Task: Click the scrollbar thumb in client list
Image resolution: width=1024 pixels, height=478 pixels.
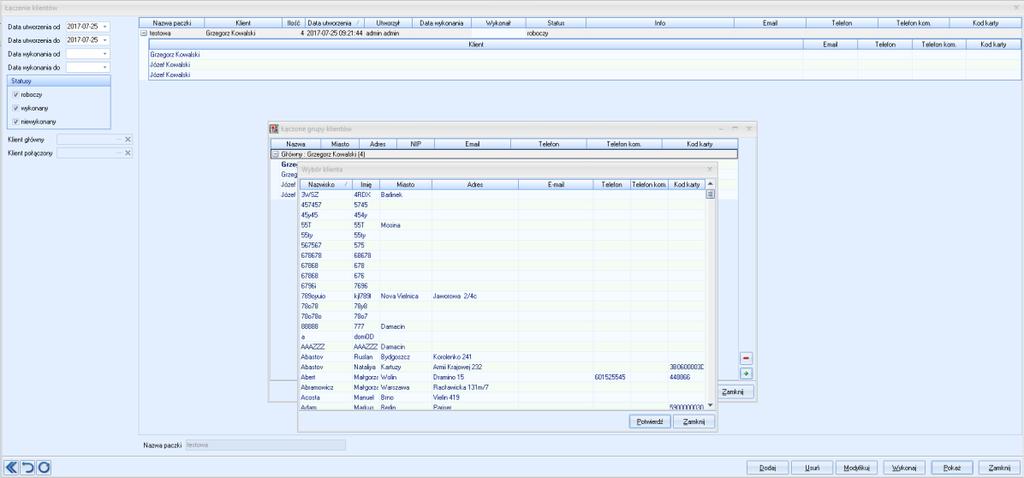Action: (710, 194)
